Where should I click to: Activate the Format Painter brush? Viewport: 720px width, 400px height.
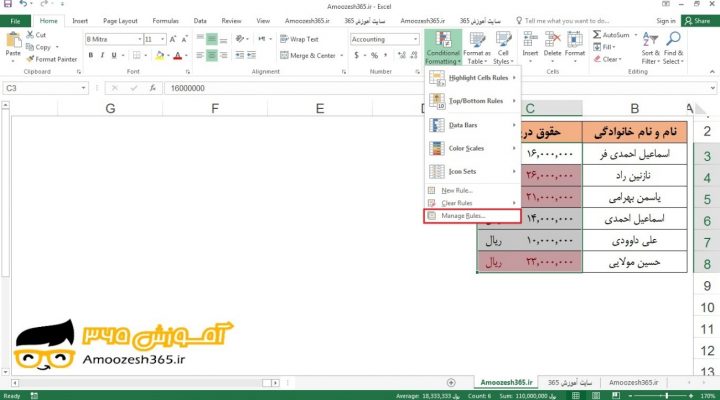(51, 59)
